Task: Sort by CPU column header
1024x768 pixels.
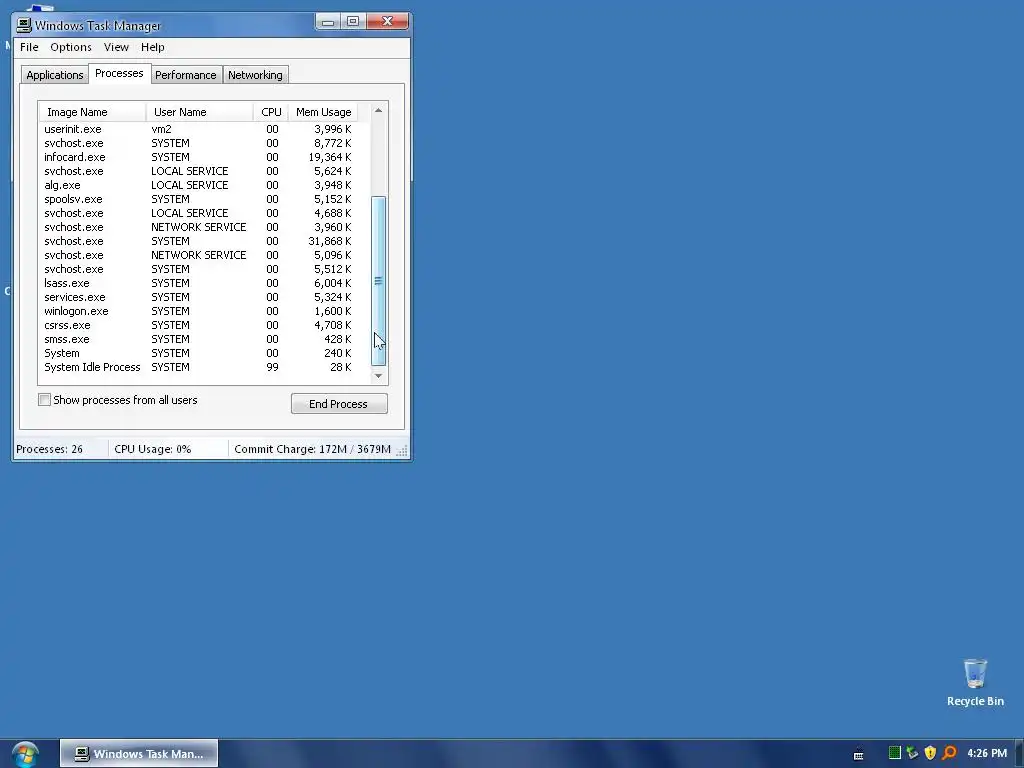Action: pyautogui.click(x=271, y=112)
